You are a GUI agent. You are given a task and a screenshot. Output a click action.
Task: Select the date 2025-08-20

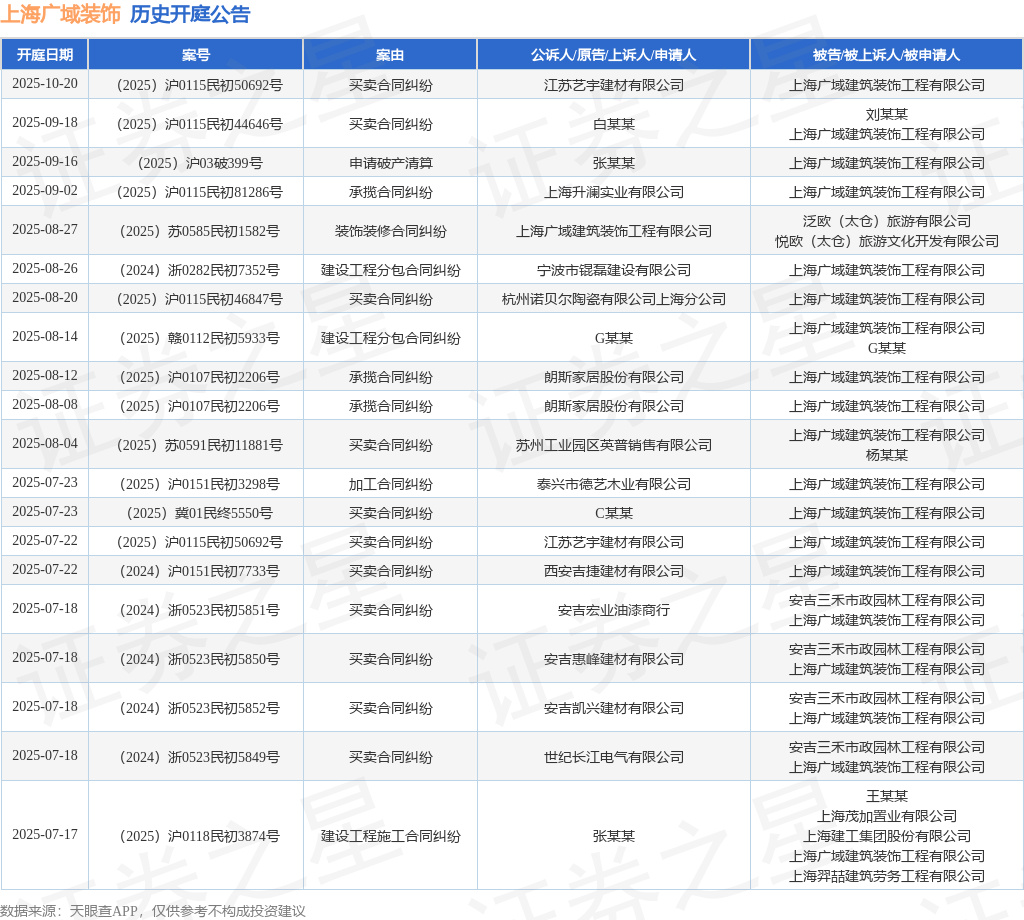click(44, 298)
